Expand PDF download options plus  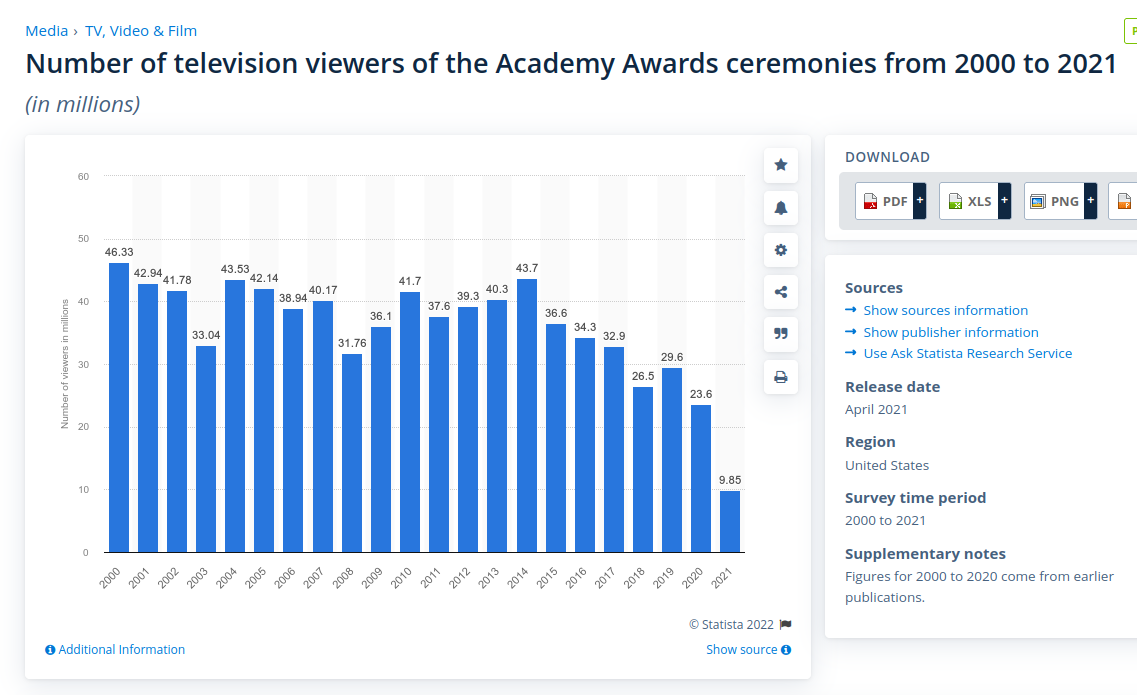pyautogui.click(x=919, y=201)
